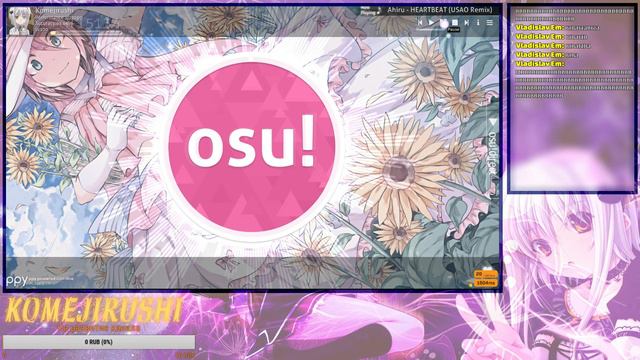640x360 pixels.
Task: Click the song progress bar under player controls
Action: tap(431, 29)
